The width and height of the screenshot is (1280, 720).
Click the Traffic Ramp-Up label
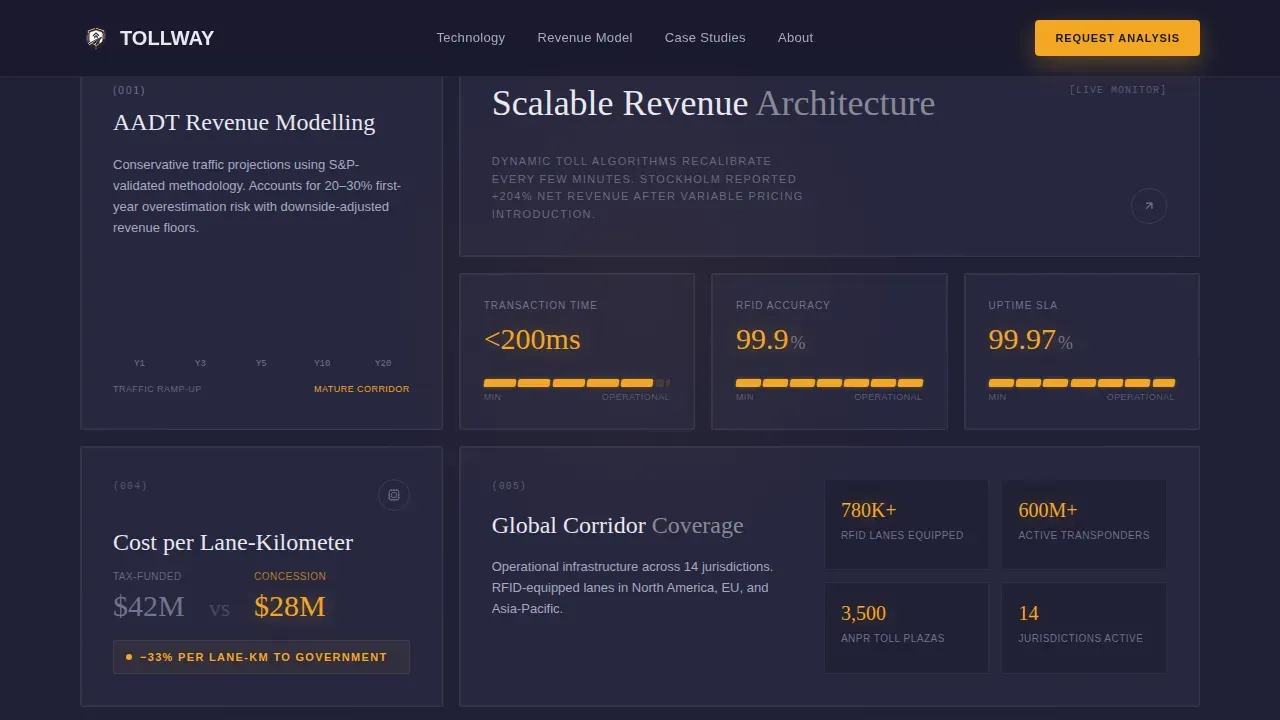coord(157,389)
